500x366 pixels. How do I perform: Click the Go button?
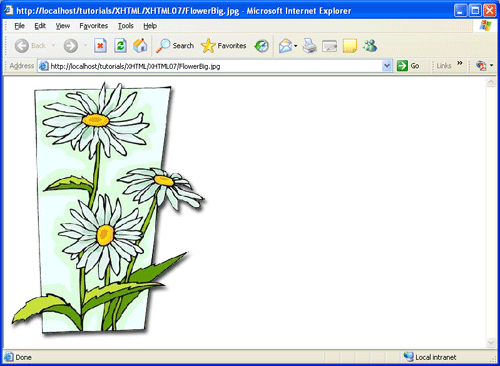click(x=408, y=66)
